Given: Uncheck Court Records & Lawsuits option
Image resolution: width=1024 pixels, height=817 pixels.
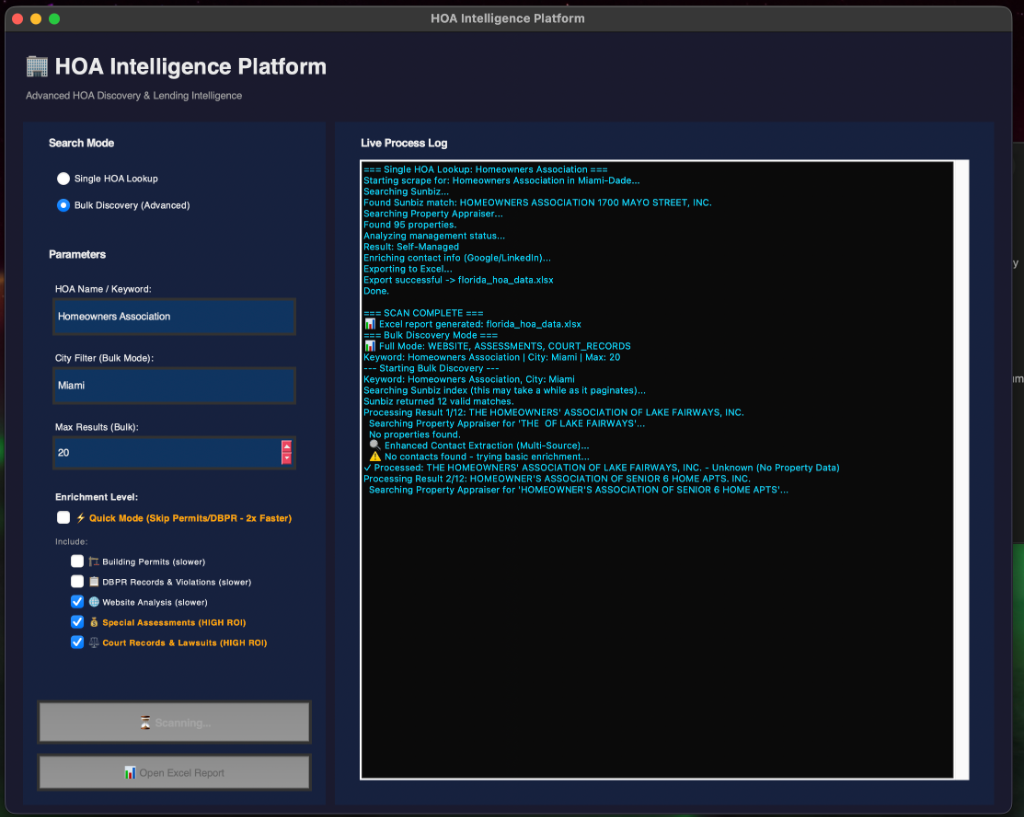Looking at the screenshot, I should click(77, 642).
